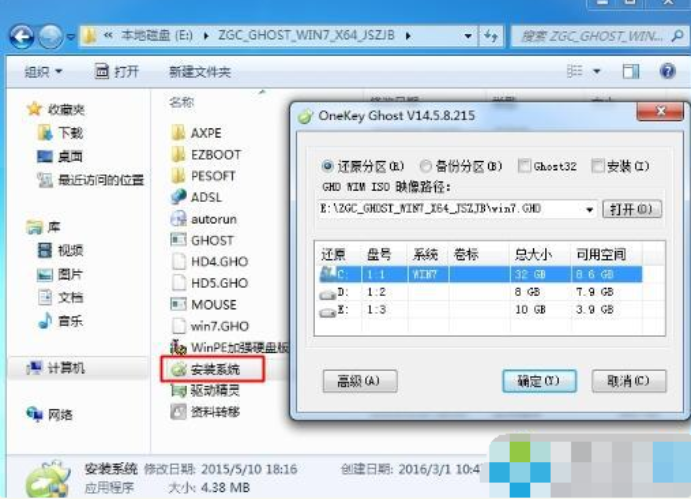Select the 资料转移 file icon
Viewport: 696px width, 503px height.
coord(178,412)
